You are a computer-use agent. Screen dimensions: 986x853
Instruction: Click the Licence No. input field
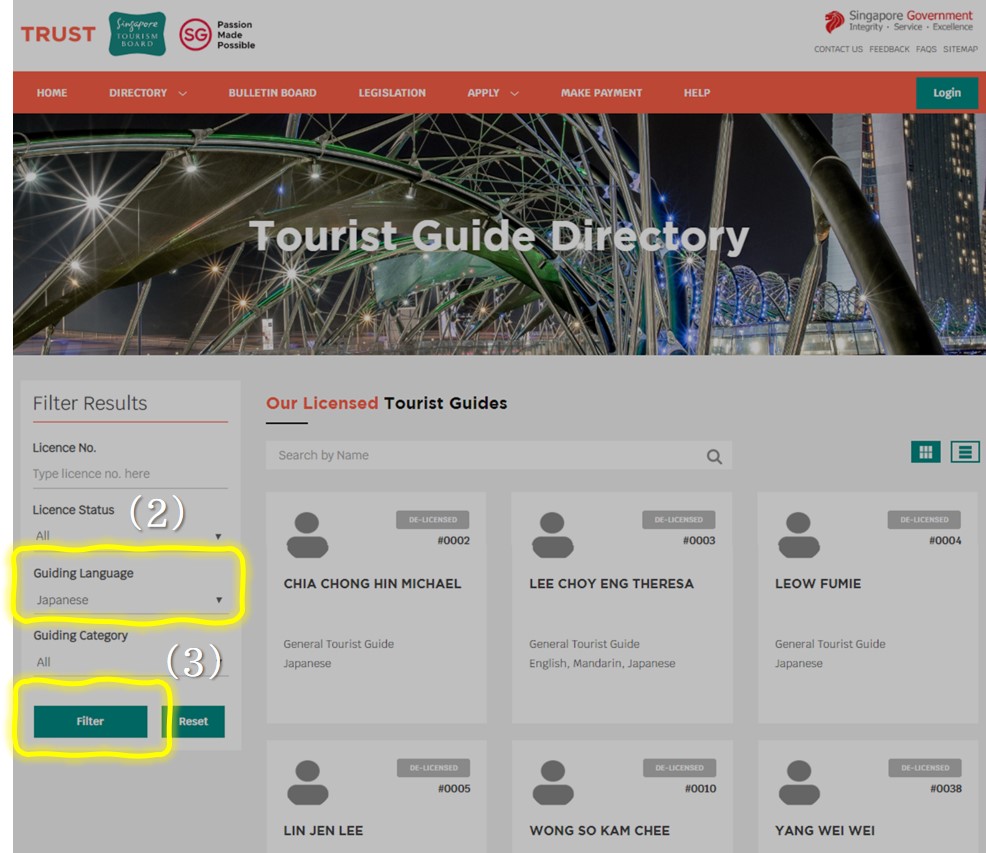point(128,474)
